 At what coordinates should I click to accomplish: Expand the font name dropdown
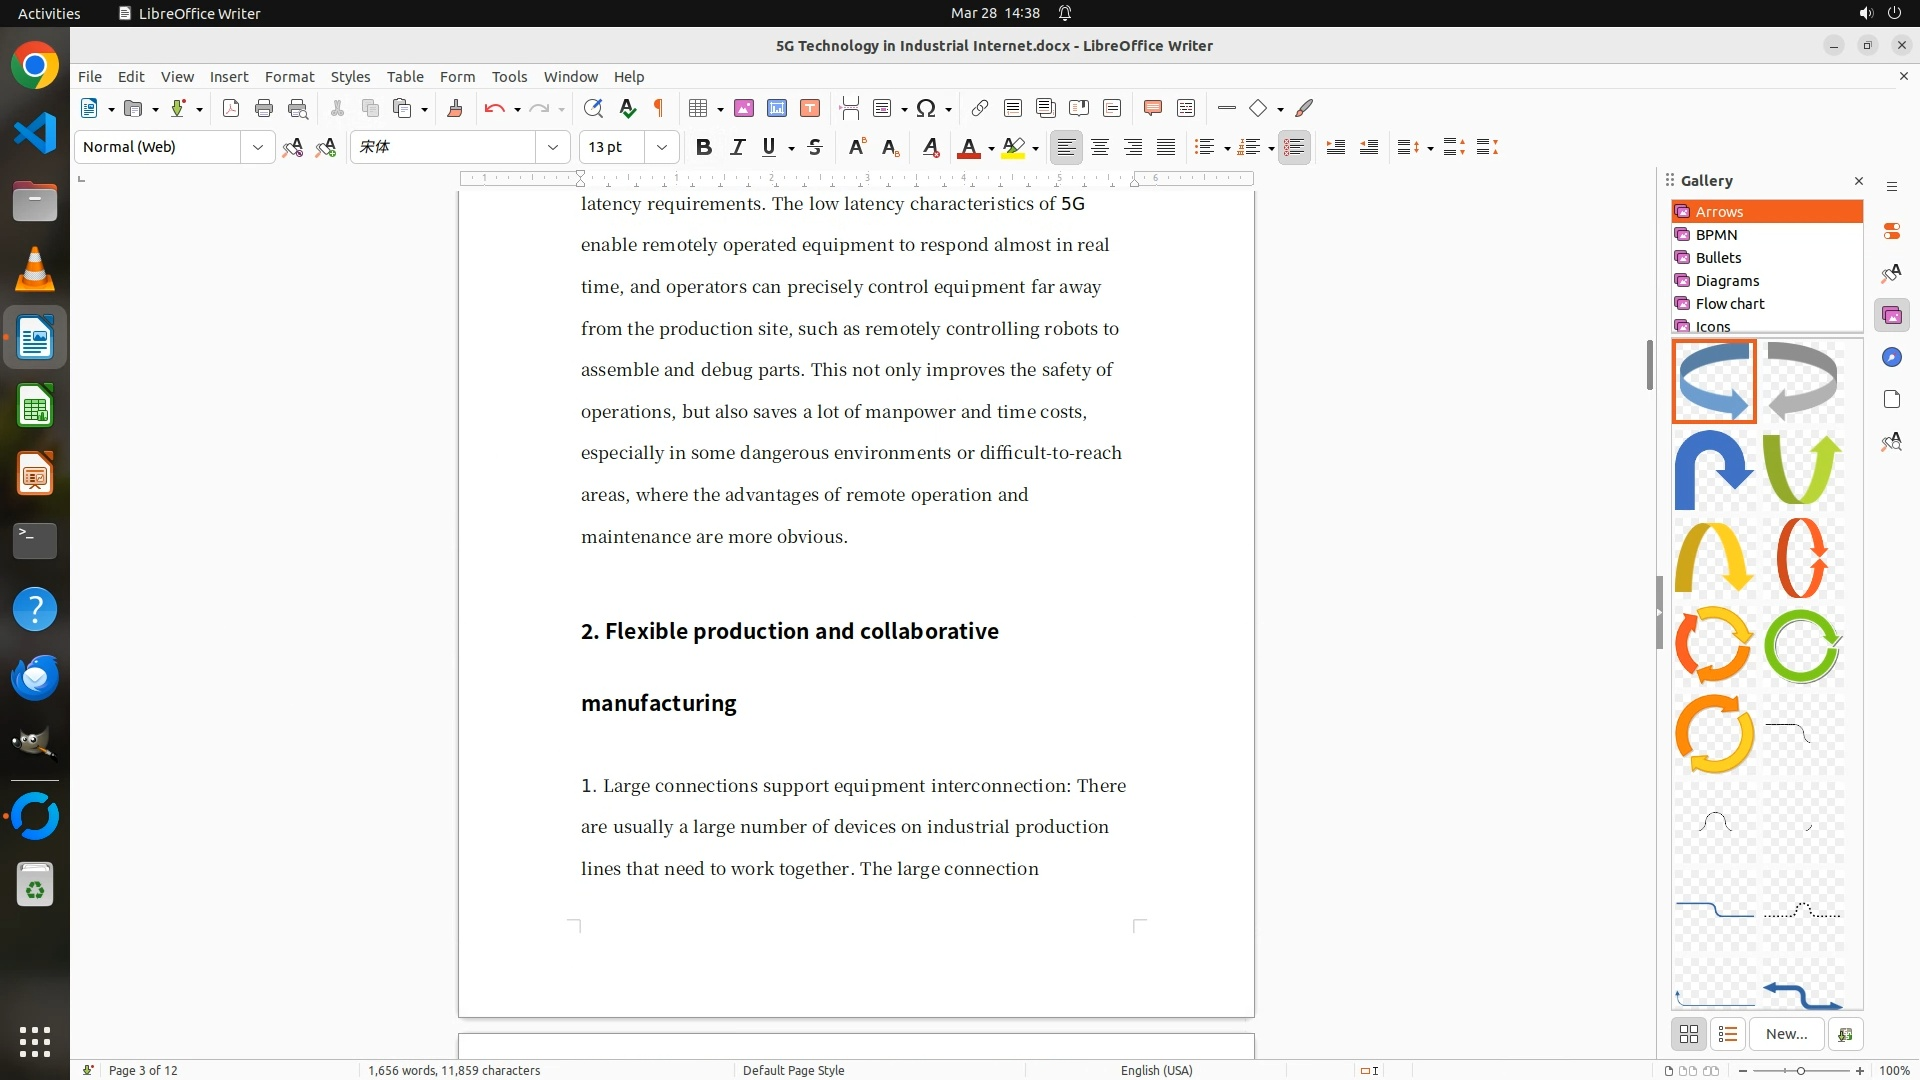[x=552, y=147]
